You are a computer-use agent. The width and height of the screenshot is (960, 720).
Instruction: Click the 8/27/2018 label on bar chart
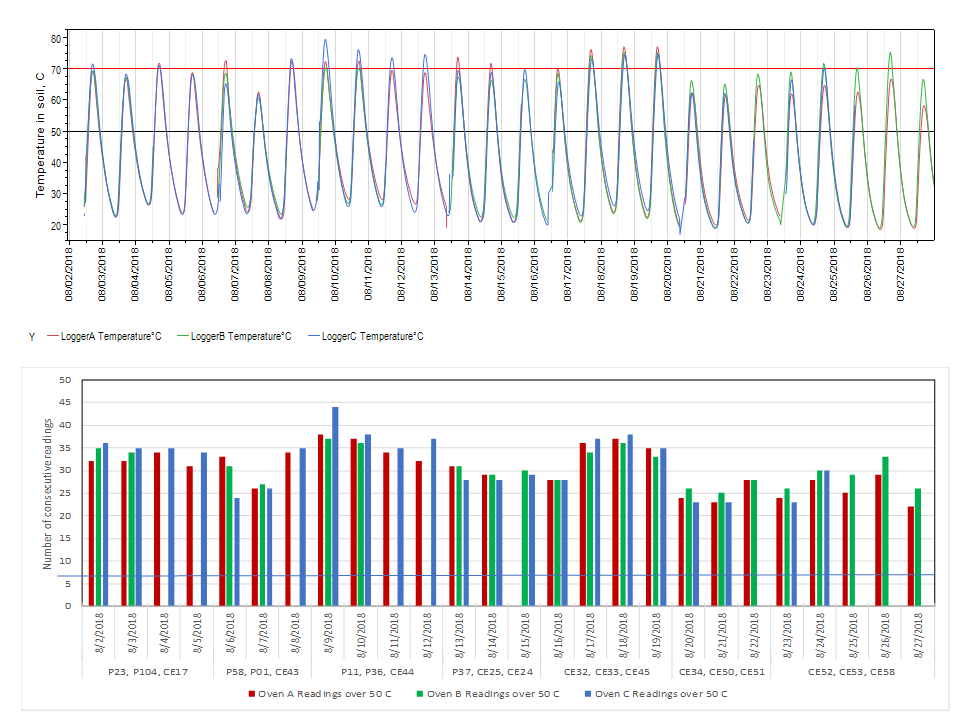[x=918, y=635]
